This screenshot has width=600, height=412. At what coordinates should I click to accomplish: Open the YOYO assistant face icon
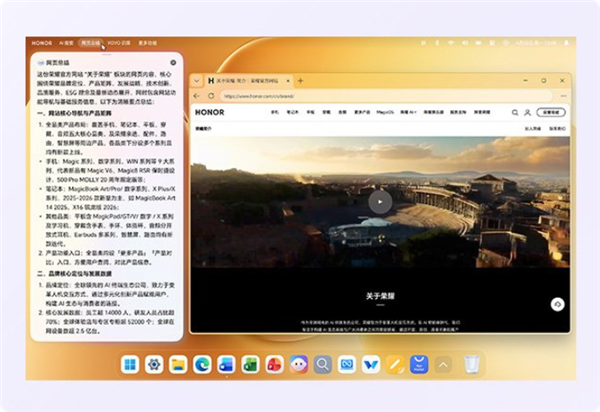click(x=299, y=365)
